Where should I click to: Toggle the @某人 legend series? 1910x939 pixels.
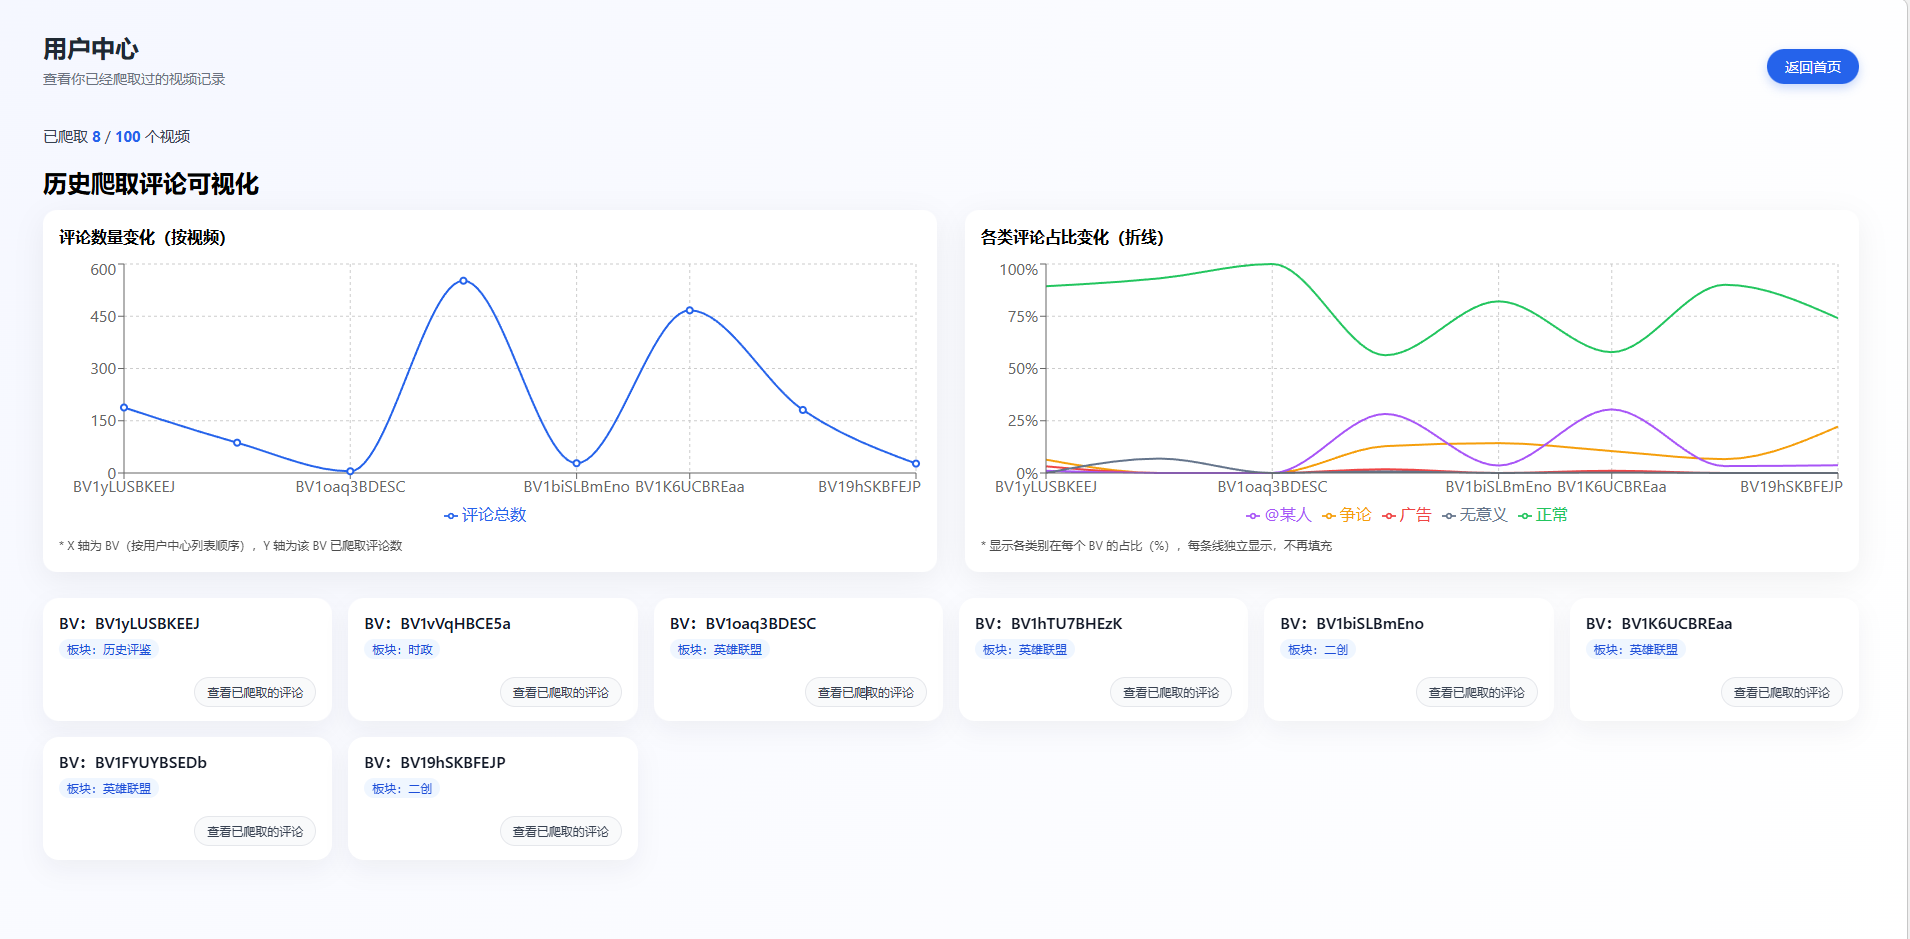(x=1278, y=515)
